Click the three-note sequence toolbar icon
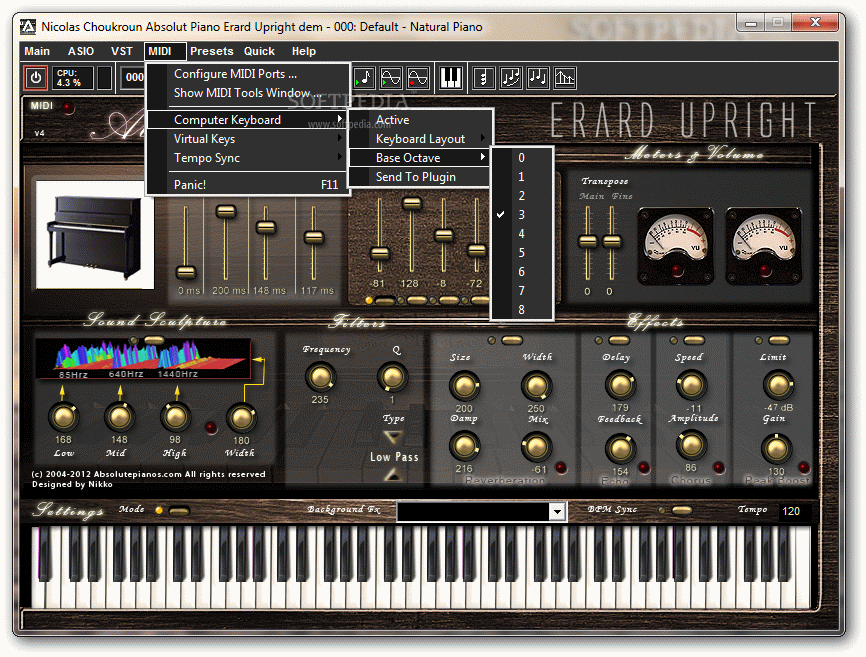 537,78
